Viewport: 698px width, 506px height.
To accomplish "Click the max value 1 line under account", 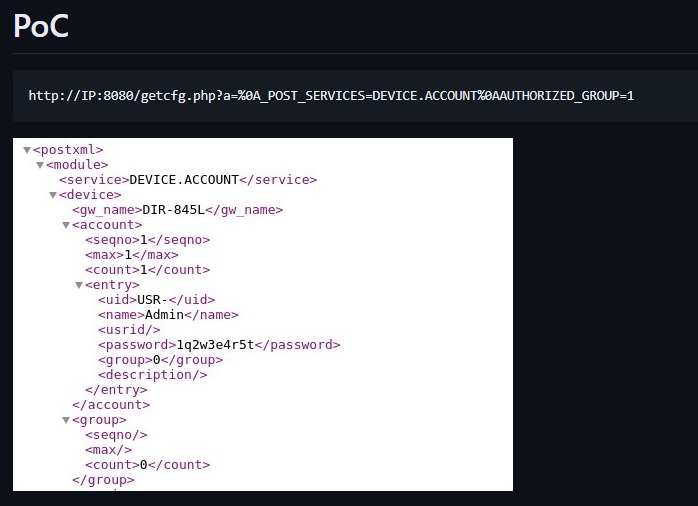I will click(132, 255).
